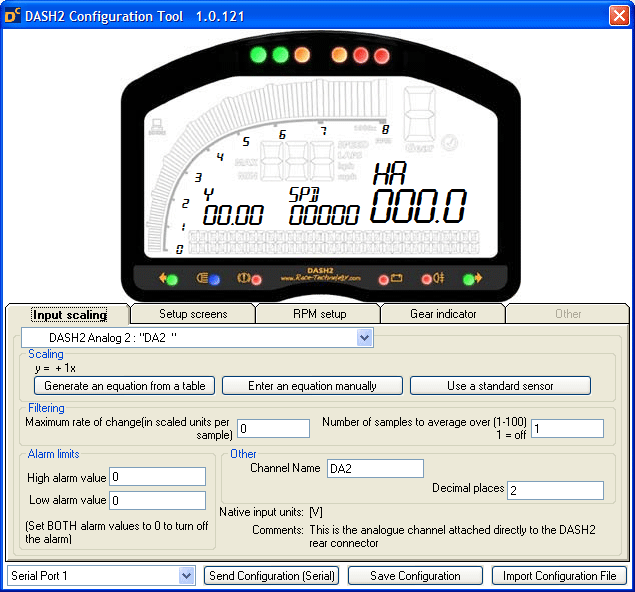Expand the Serial Port 1 dropdown

point(186,575)
